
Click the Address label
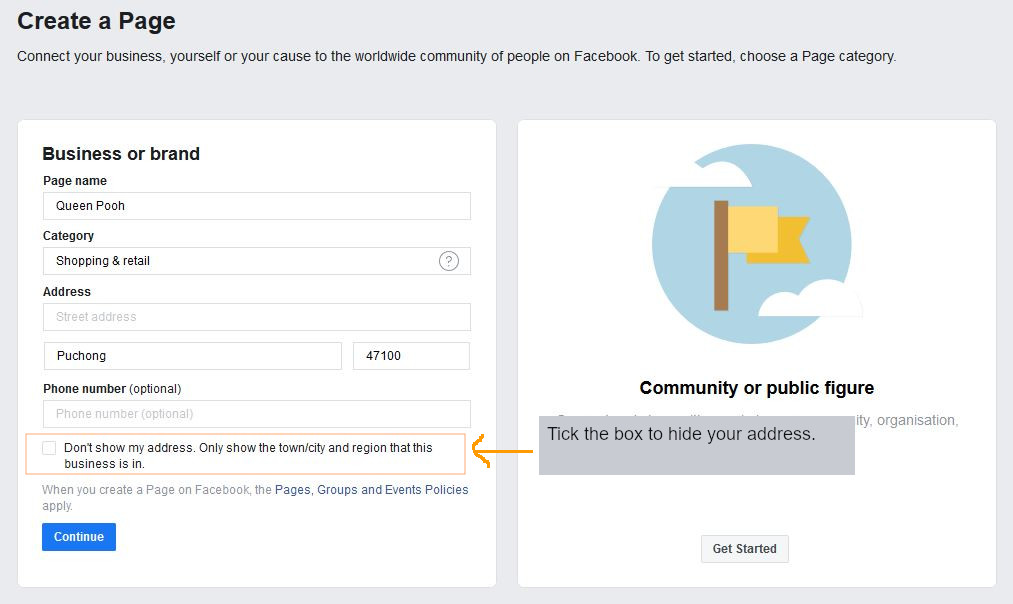click(x=67, y=291)
